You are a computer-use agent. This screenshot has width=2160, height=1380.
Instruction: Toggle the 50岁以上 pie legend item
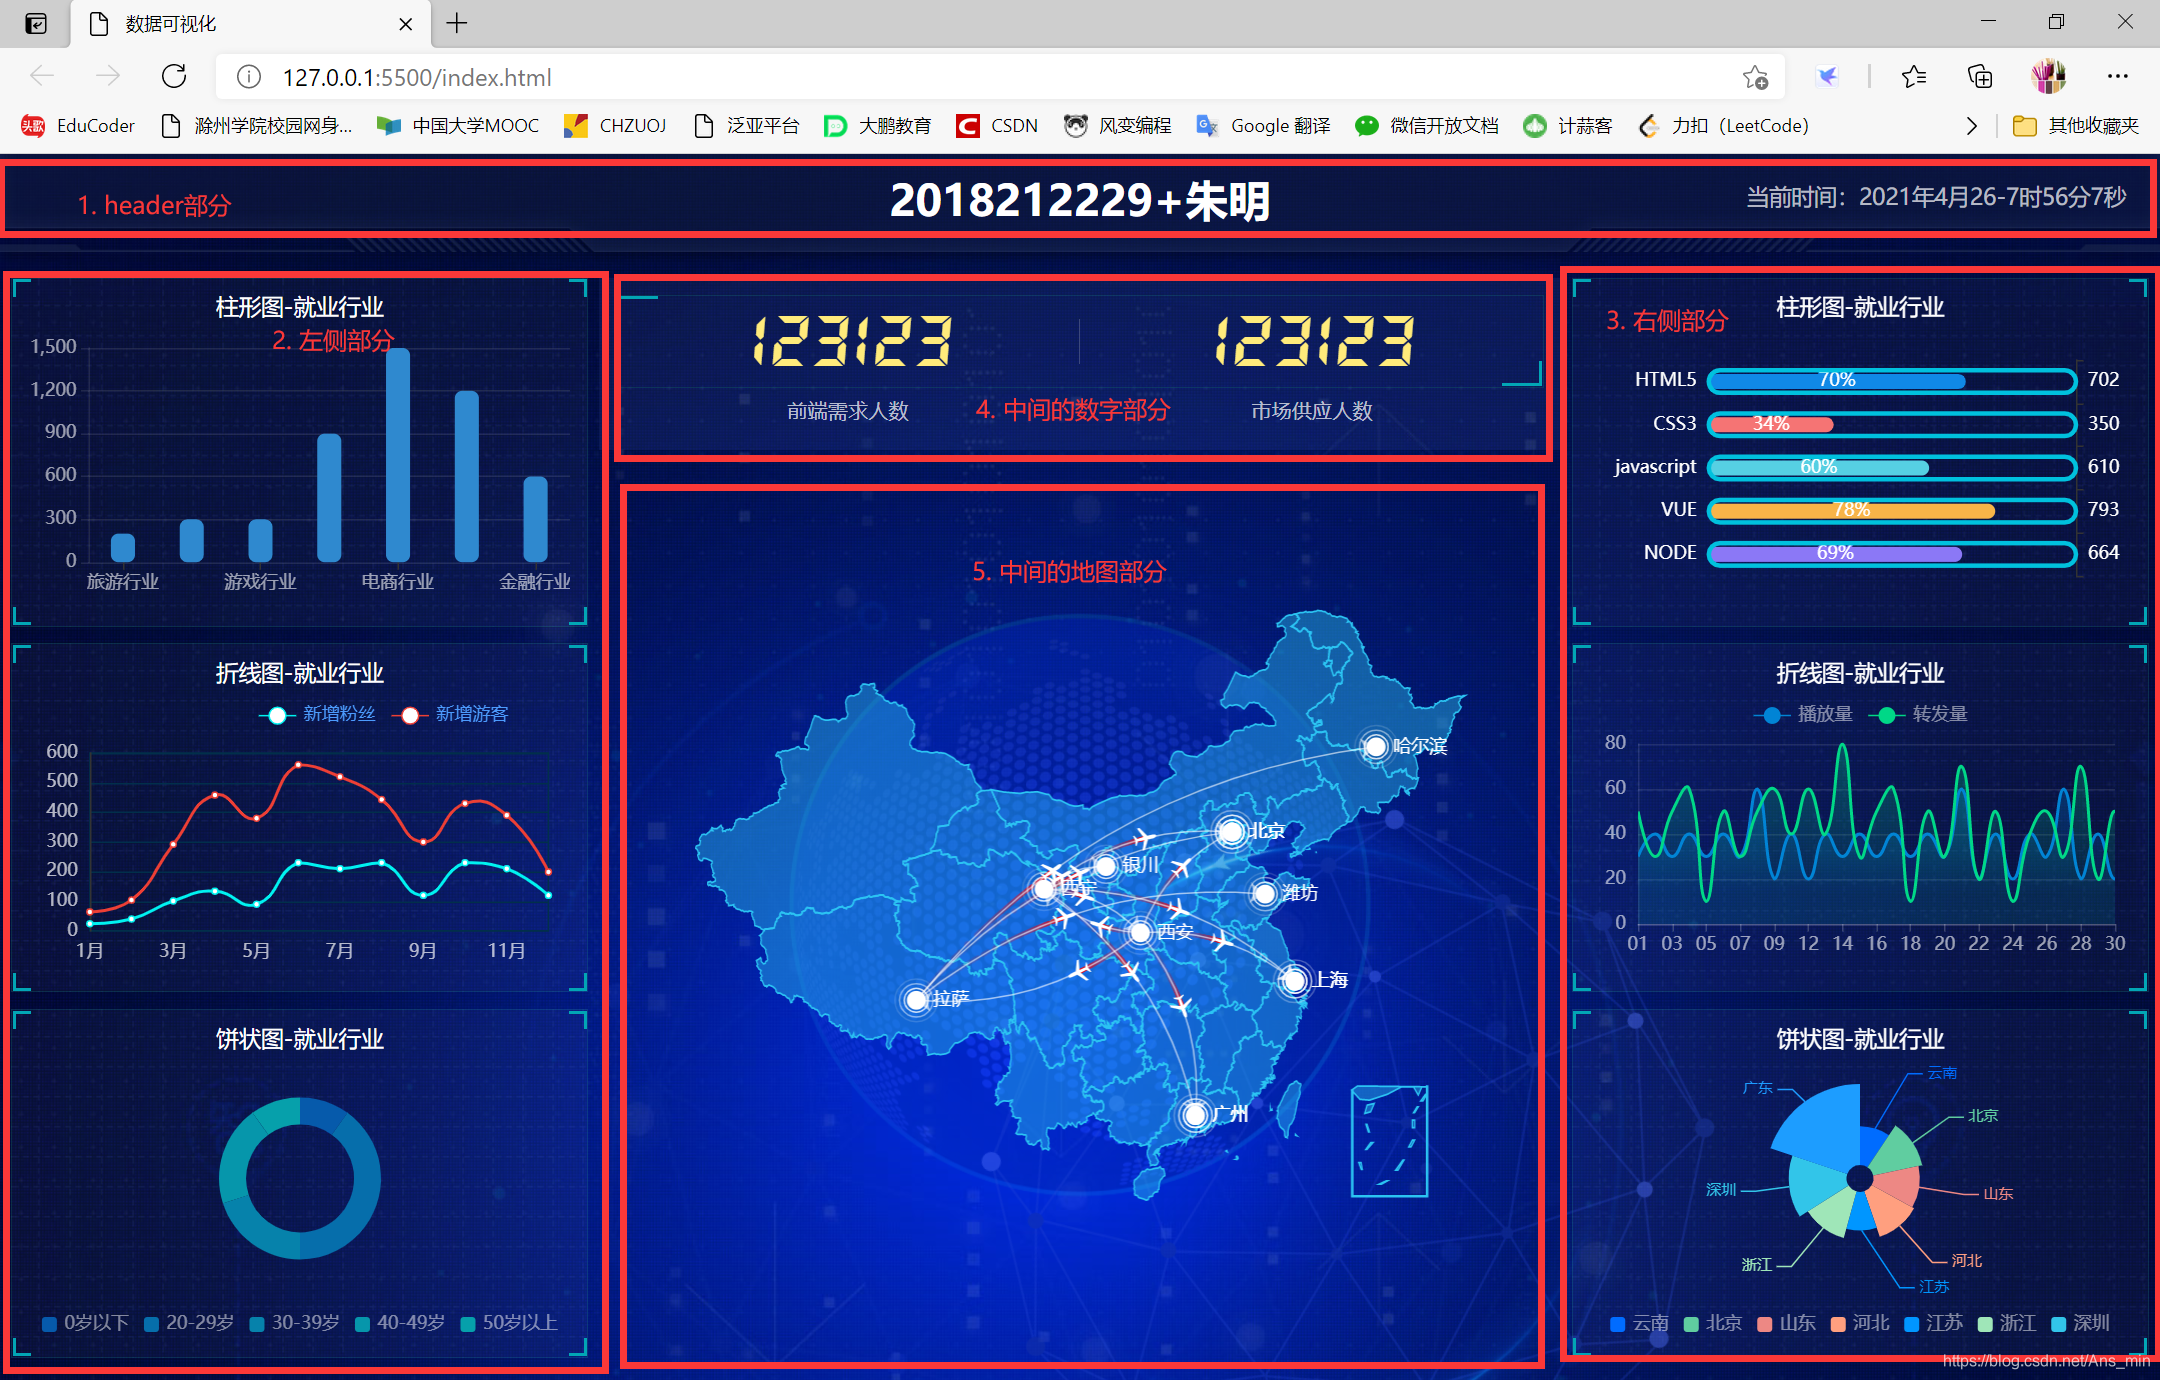[509, 1323]
